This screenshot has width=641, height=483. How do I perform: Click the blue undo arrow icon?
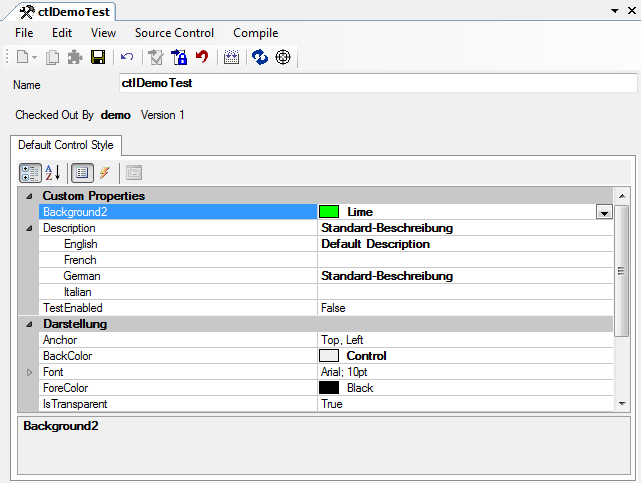pos(127,58)
